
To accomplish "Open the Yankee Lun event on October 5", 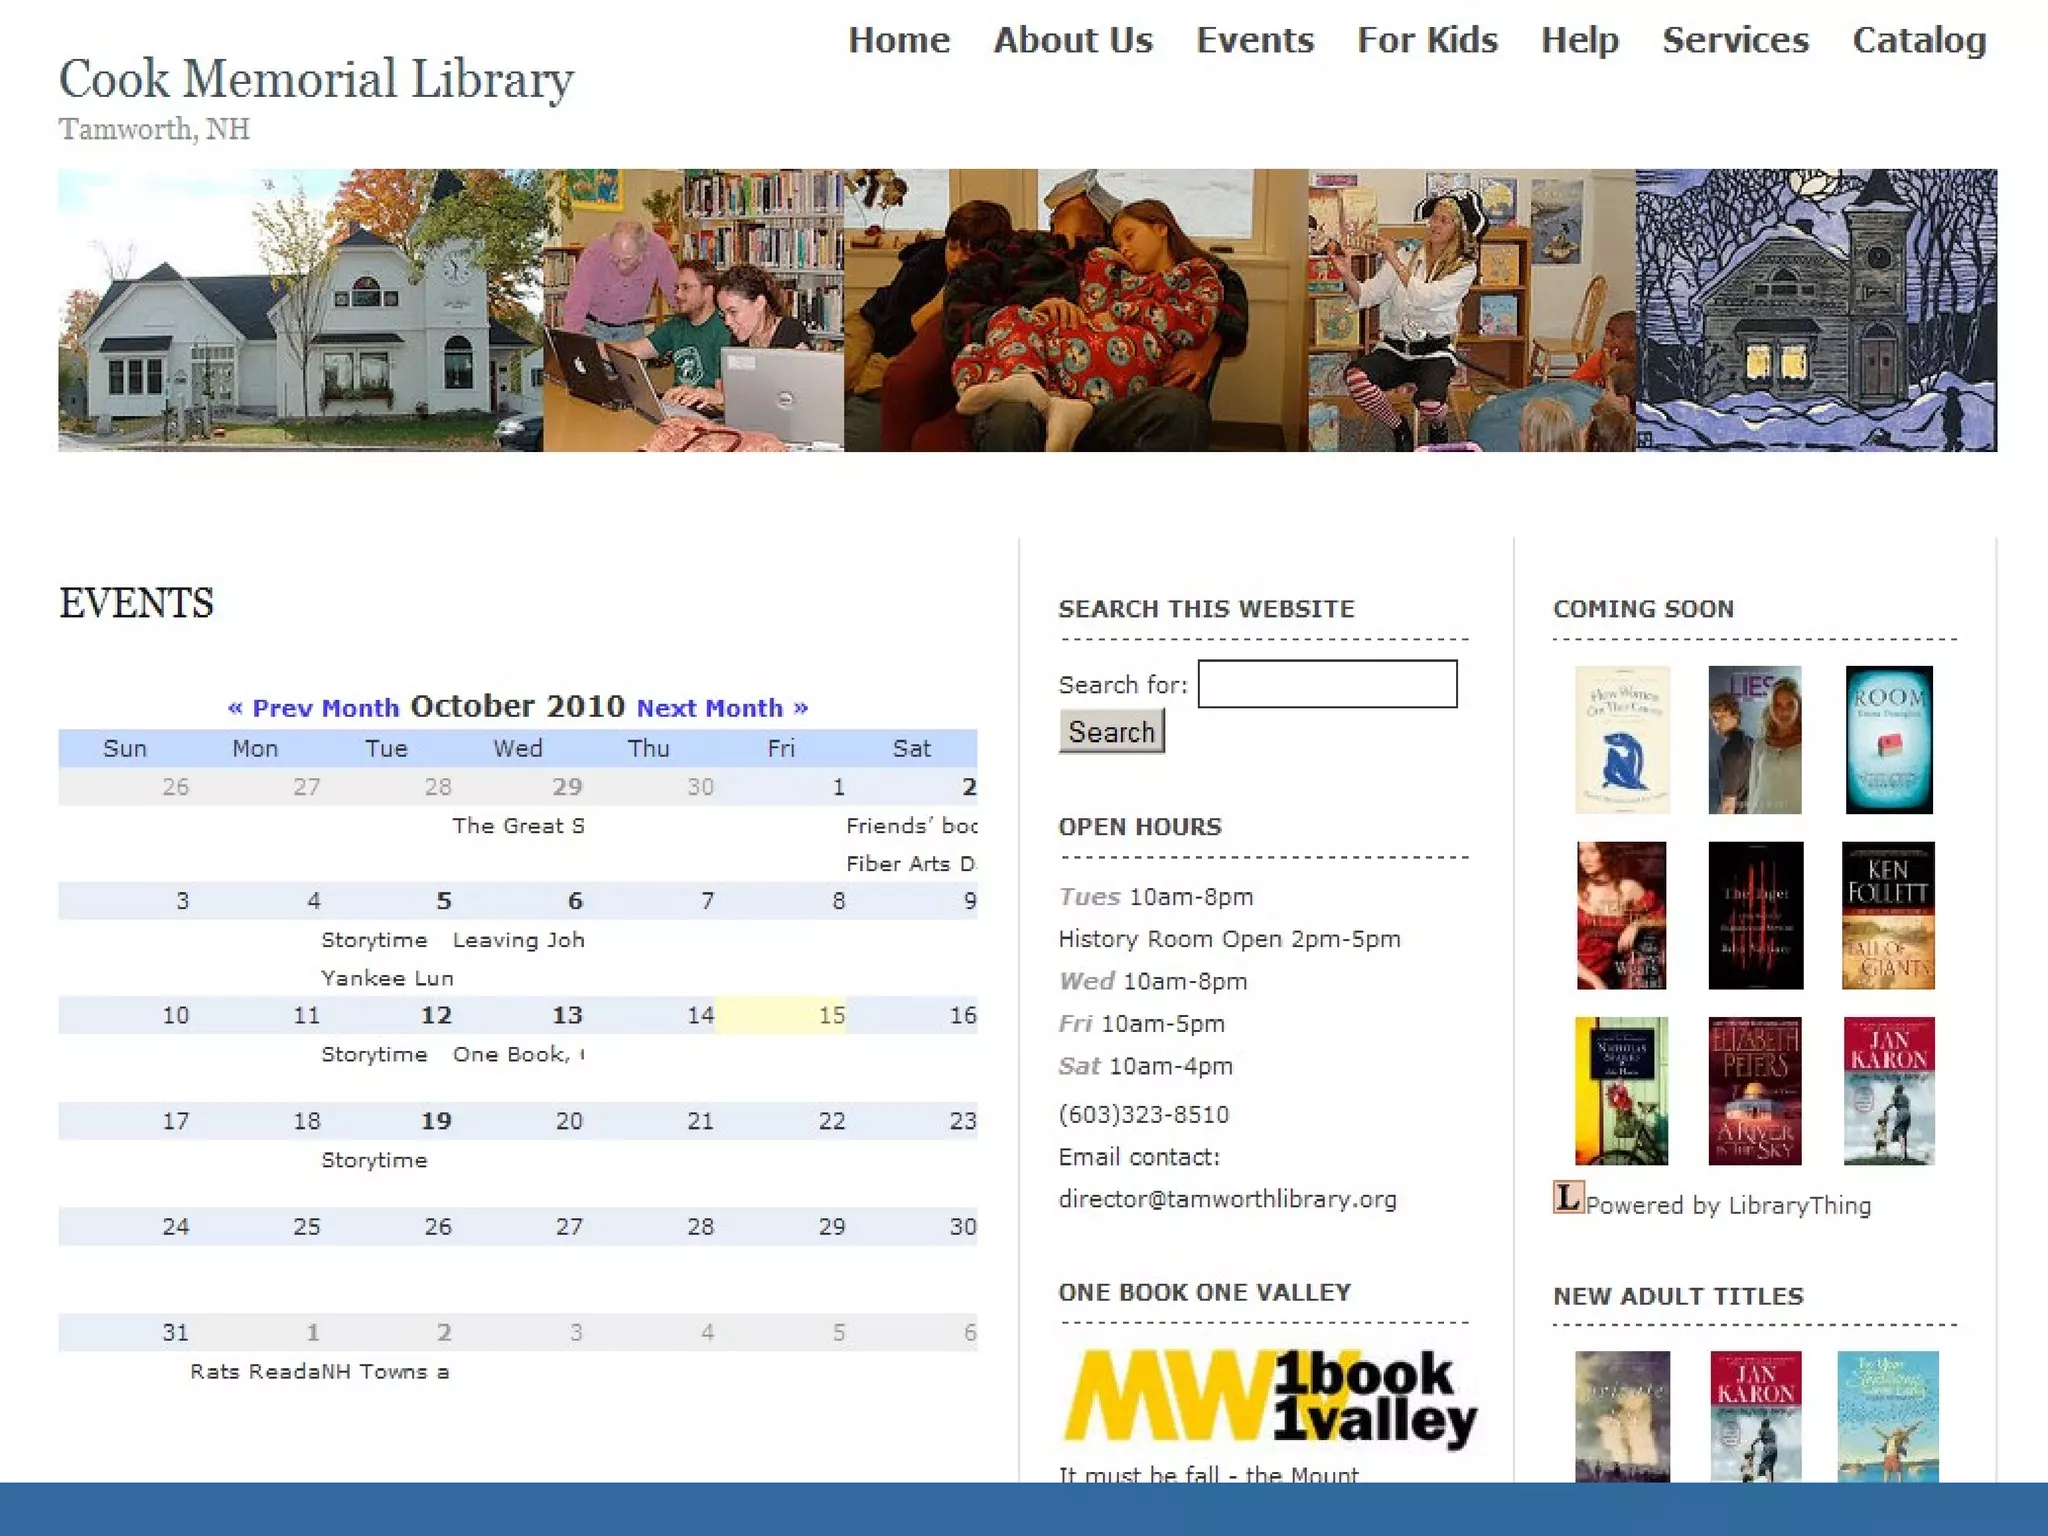I will tap(387, 978).
